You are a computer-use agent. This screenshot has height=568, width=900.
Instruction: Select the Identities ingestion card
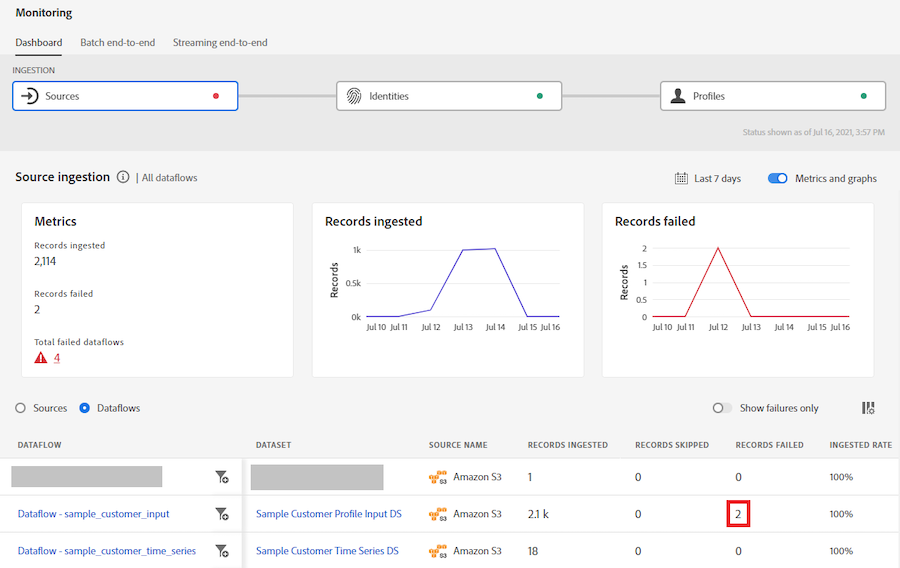[x=449, y=96]
